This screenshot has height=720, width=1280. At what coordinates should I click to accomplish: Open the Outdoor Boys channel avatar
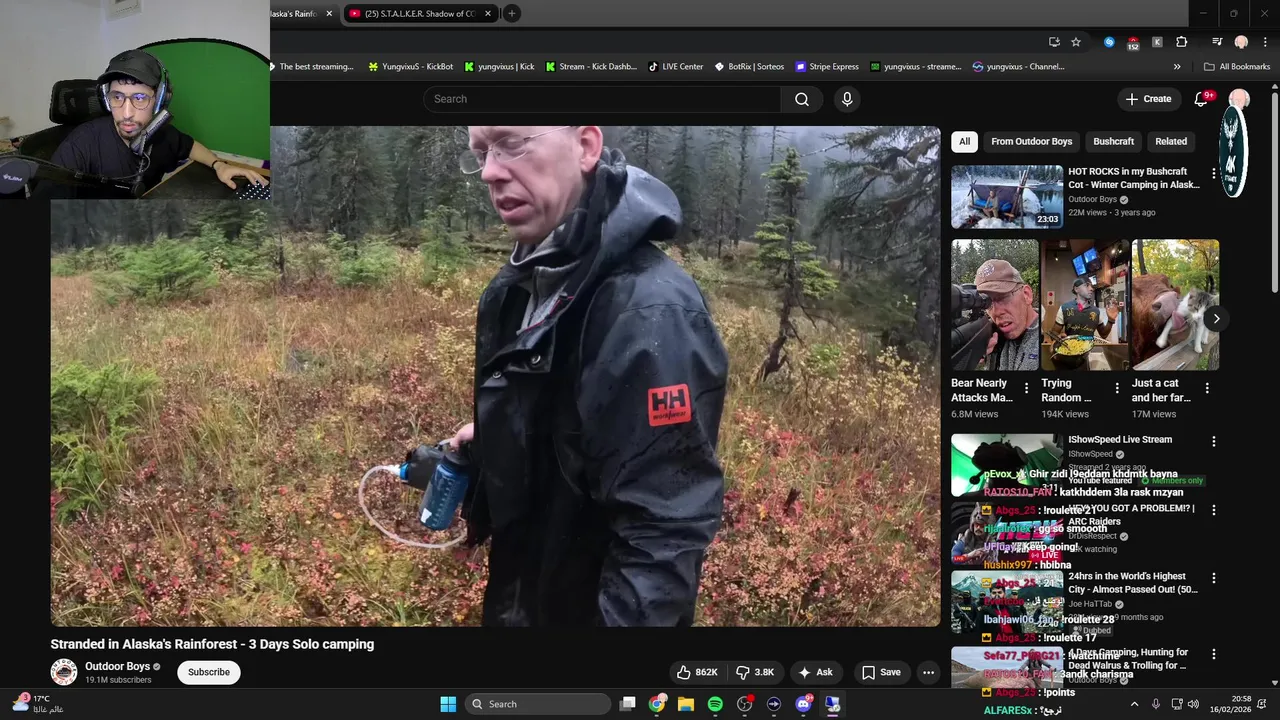64,672
